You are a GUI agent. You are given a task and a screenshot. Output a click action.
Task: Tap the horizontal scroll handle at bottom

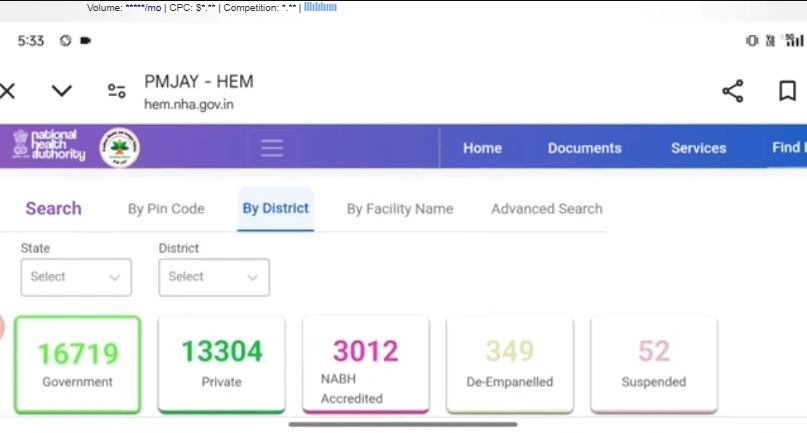[403, 424]
